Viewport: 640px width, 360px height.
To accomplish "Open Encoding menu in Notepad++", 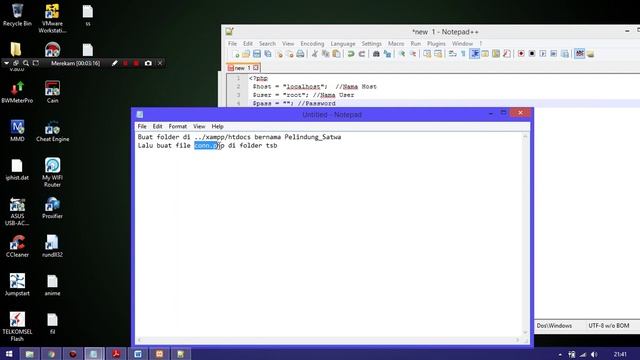I will 312,44.
